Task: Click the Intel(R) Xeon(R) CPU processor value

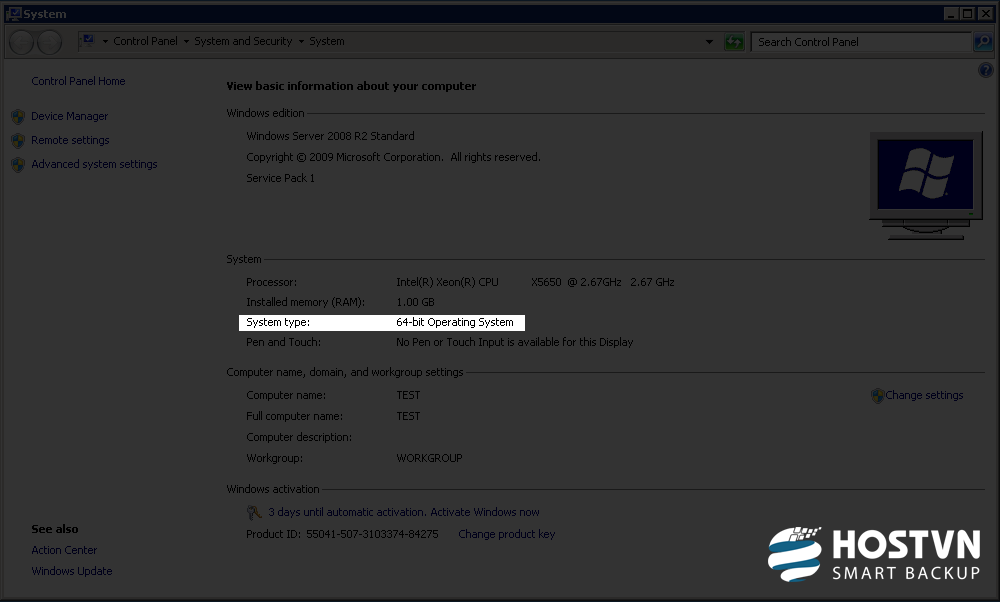Action: pyautogui.click(x=535, y=282)
